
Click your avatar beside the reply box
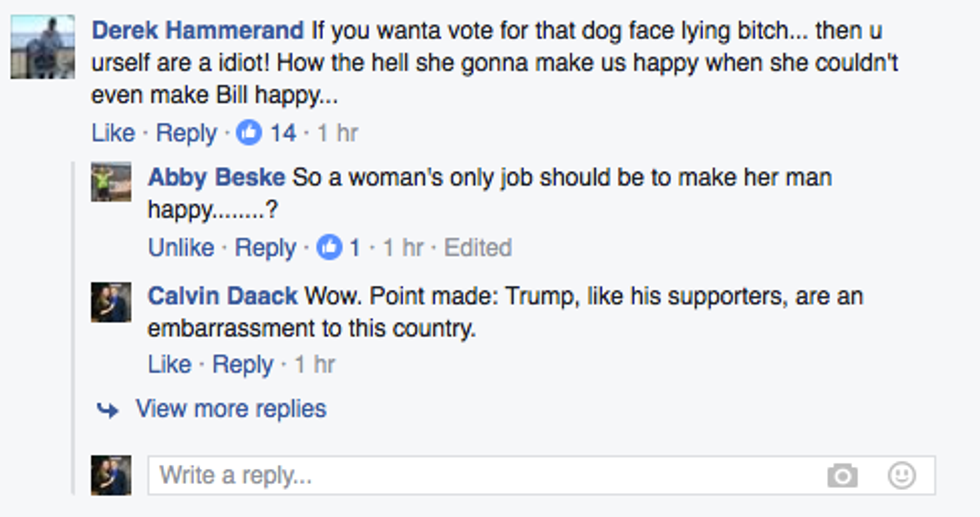coord(111,475)
